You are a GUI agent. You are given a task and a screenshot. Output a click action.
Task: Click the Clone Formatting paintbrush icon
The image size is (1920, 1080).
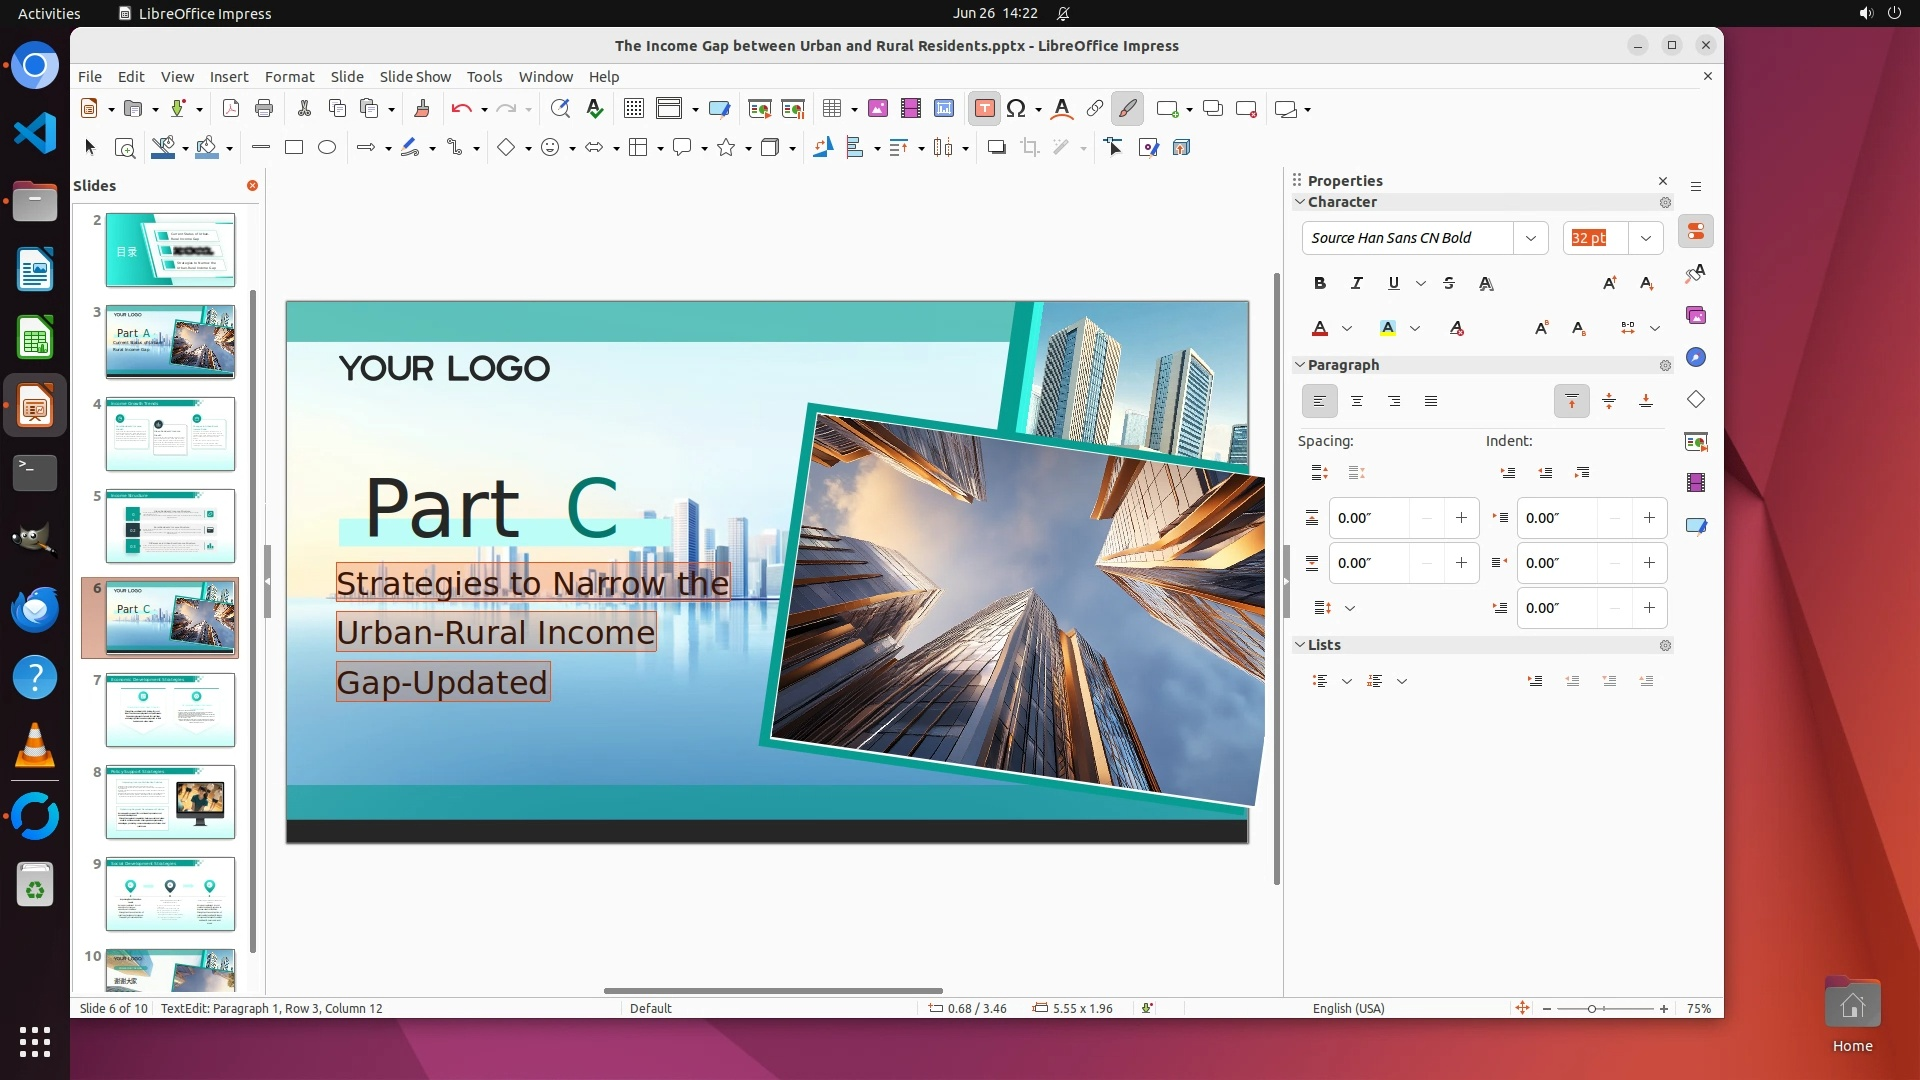tap(421, 109)
